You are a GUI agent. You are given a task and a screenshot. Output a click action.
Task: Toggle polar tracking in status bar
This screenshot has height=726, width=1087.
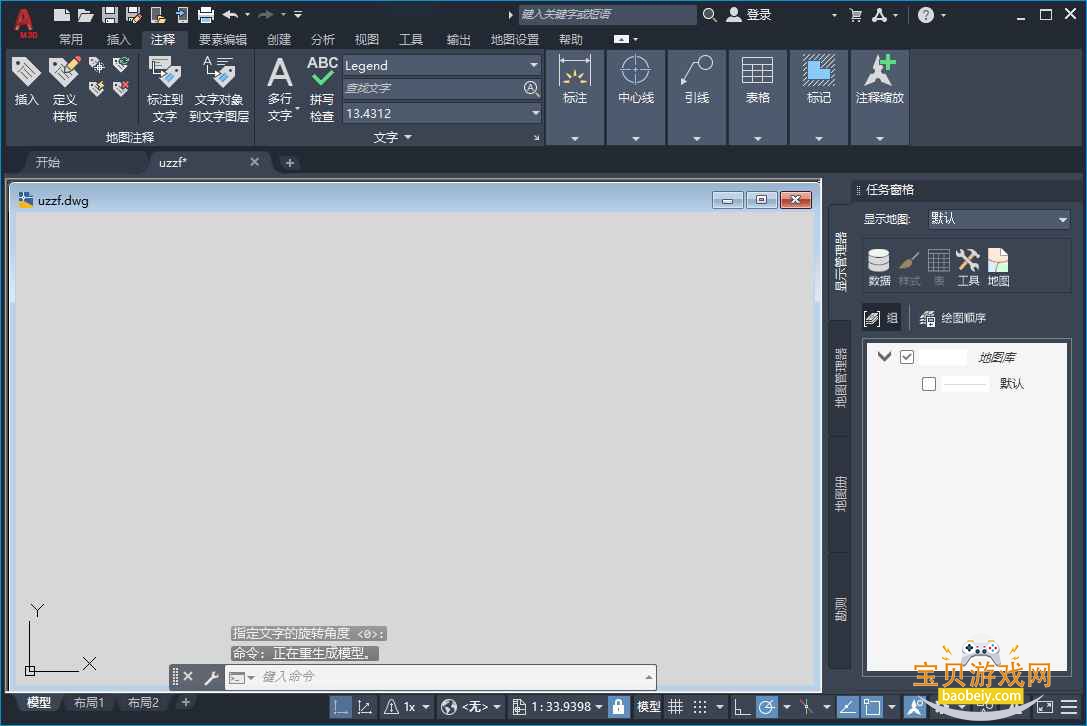coord(767,707)
